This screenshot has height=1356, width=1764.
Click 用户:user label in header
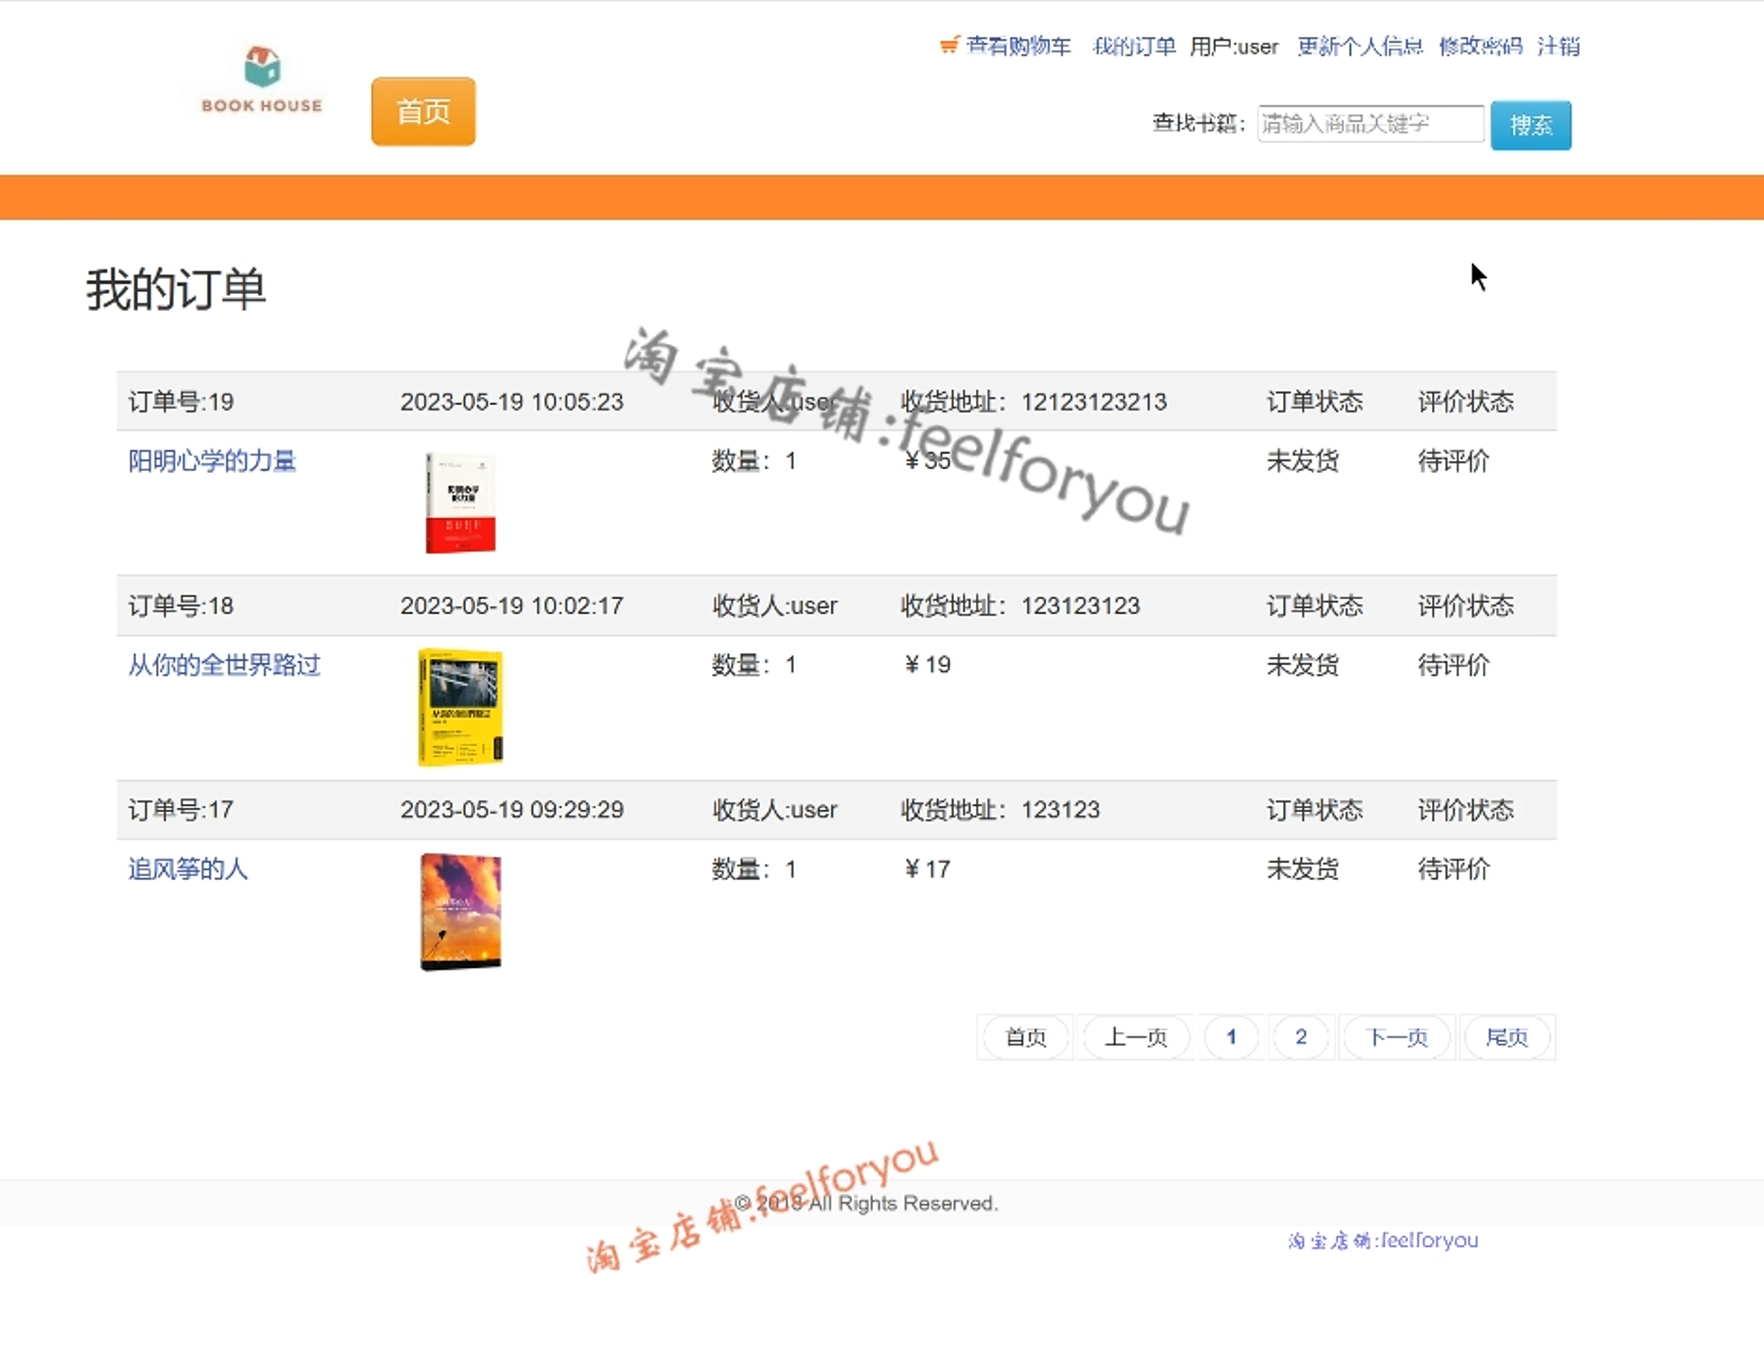1234,46
